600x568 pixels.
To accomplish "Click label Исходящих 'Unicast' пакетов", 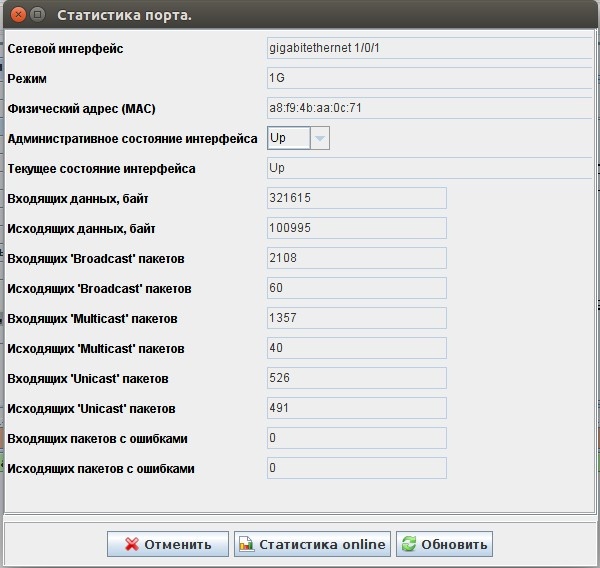I will tap(91, 409).
